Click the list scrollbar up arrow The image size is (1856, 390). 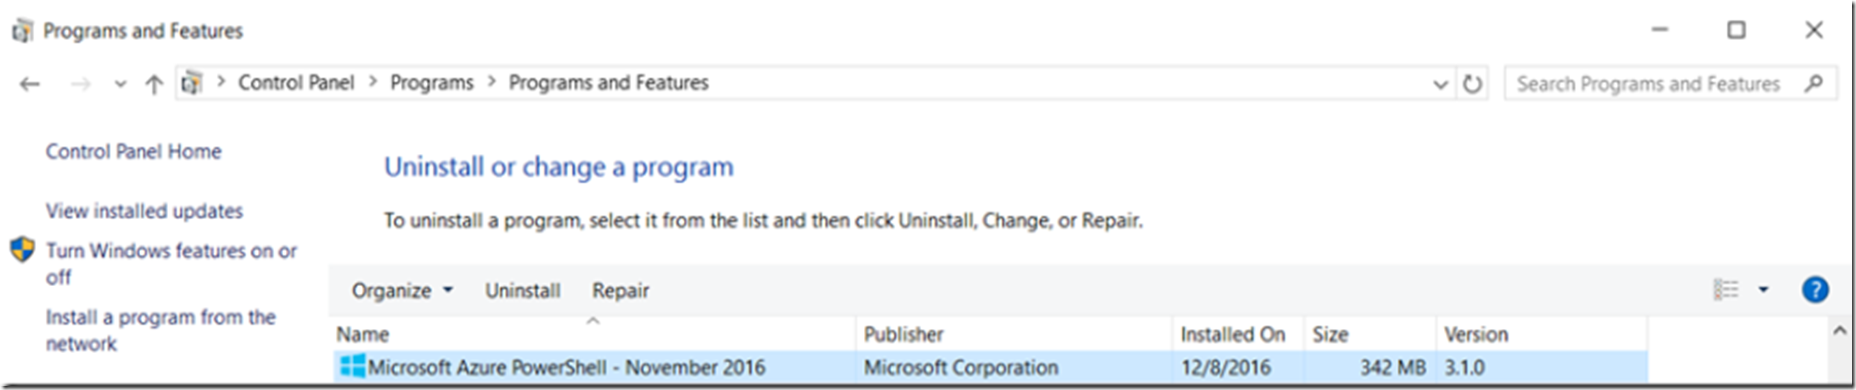coord(1839,331)
